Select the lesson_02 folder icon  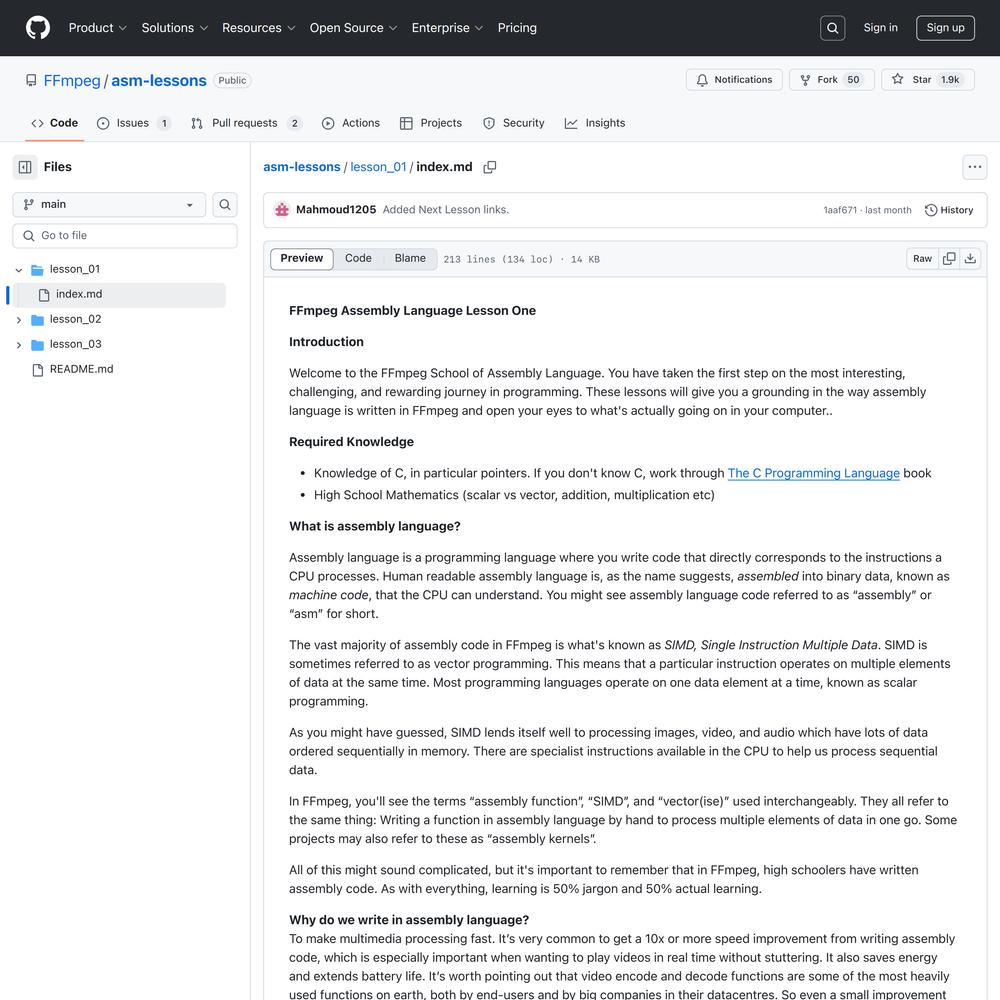[x=38, y=320]
